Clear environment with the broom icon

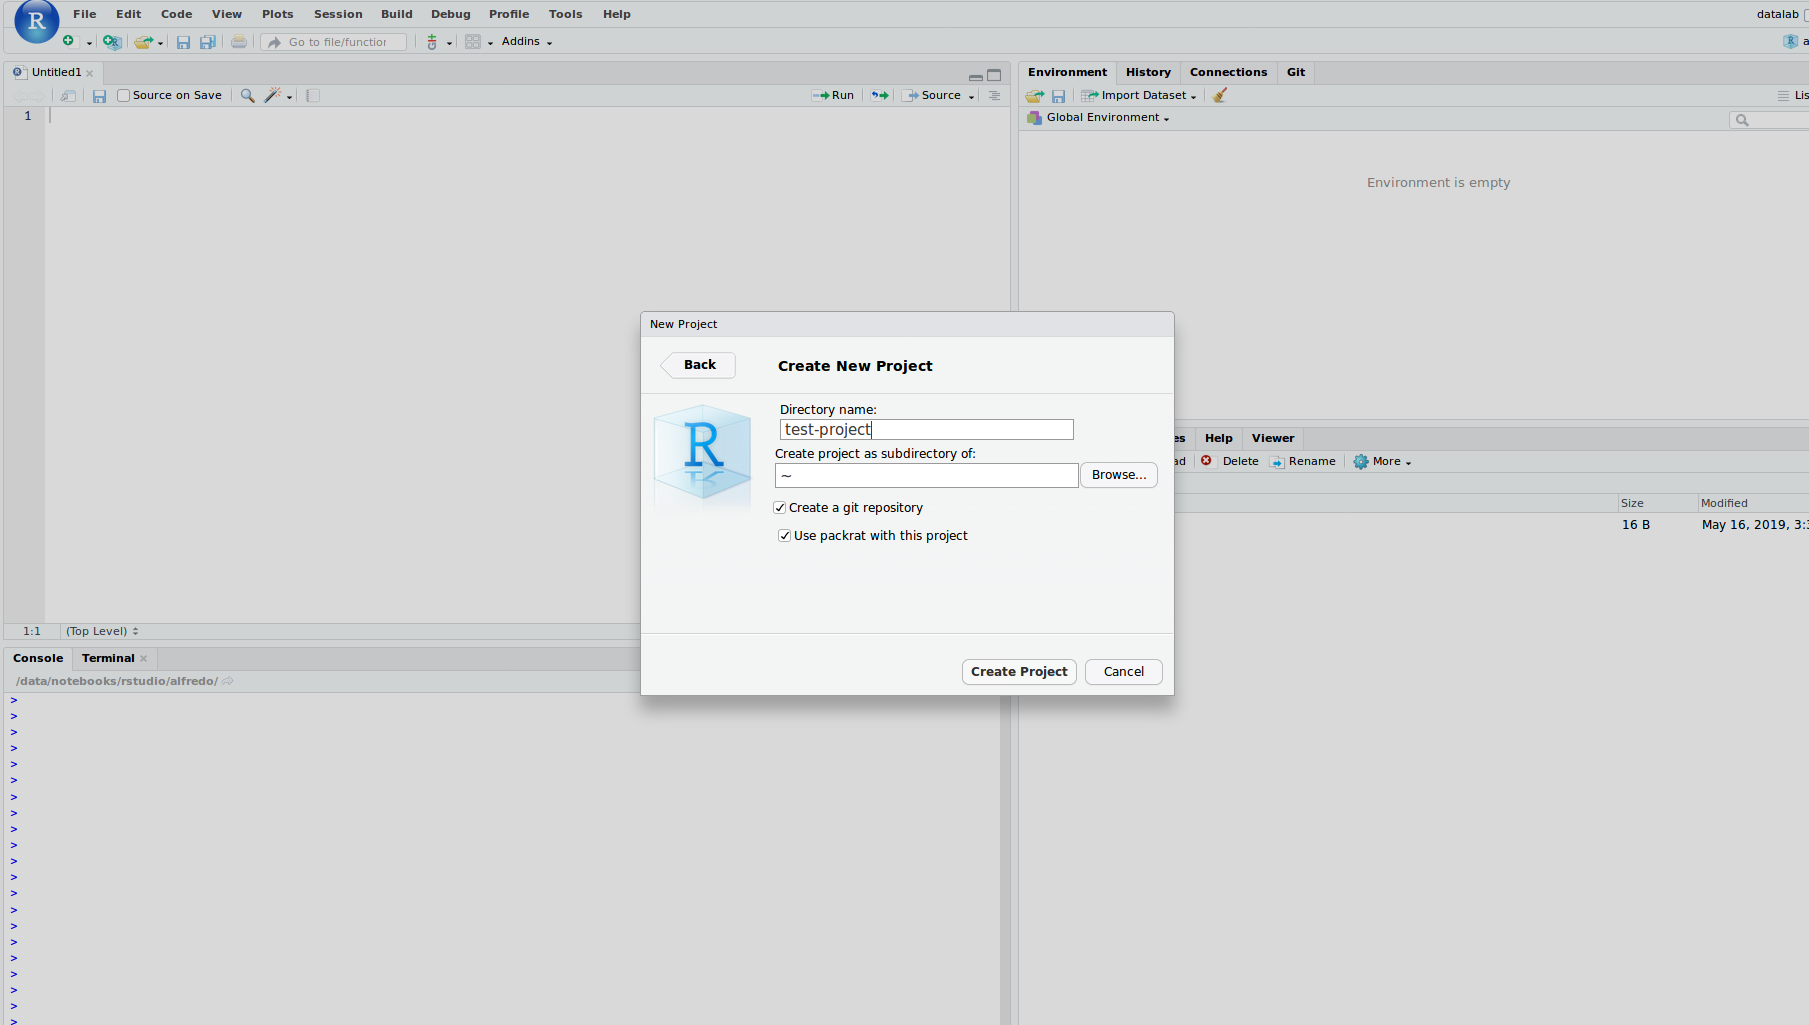point(1220,96)
